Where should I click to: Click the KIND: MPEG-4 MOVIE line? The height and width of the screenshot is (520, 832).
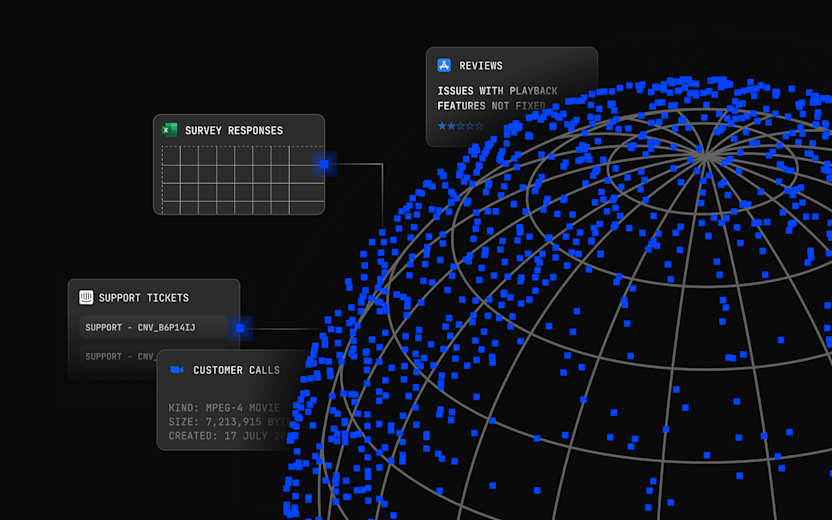(224, 408)
